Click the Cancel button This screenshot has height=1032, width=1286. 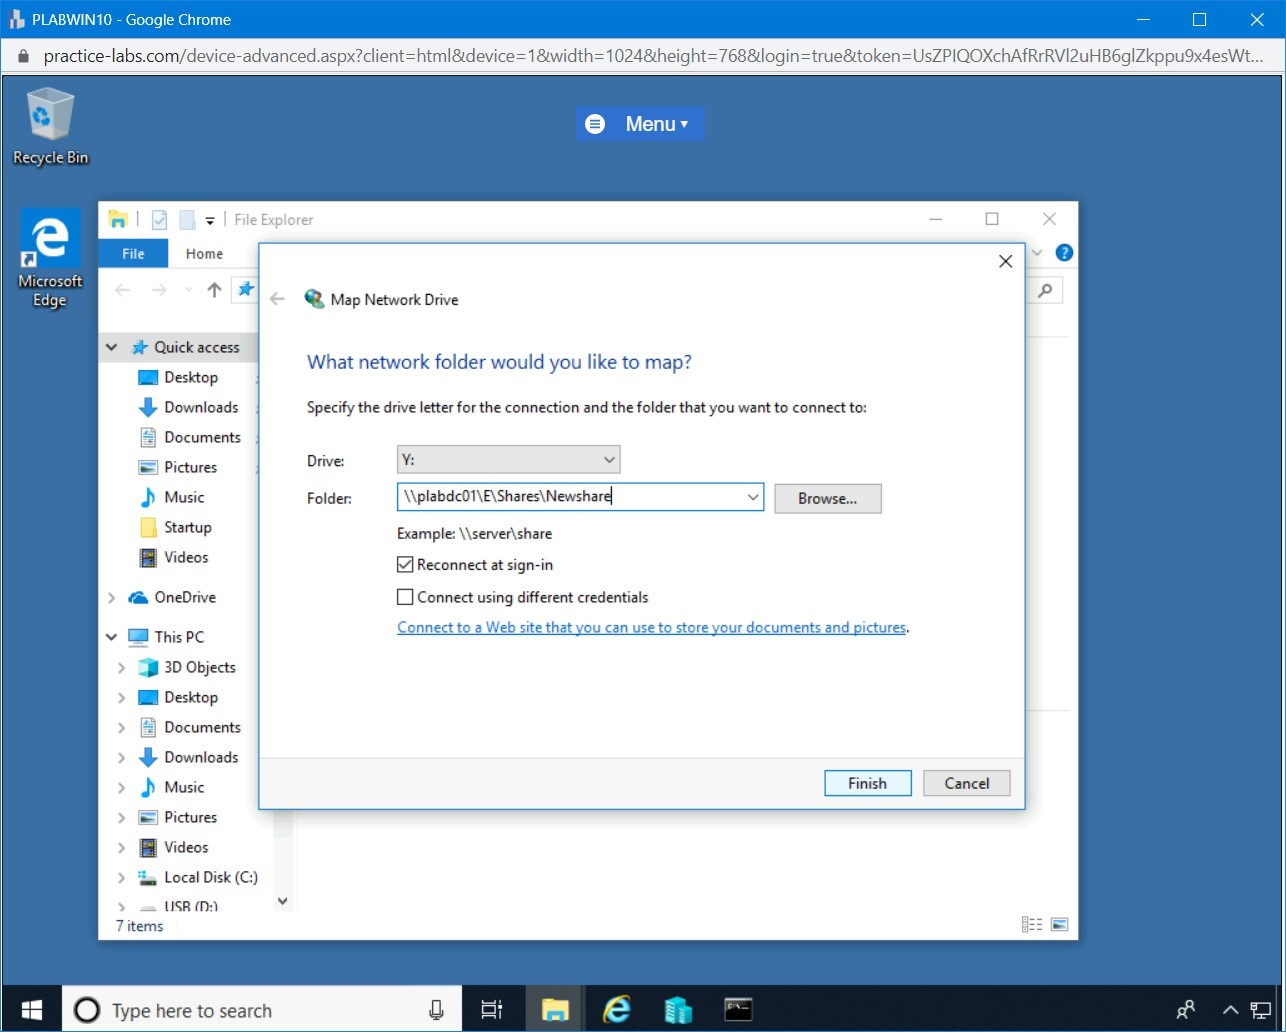coord(967,783)
